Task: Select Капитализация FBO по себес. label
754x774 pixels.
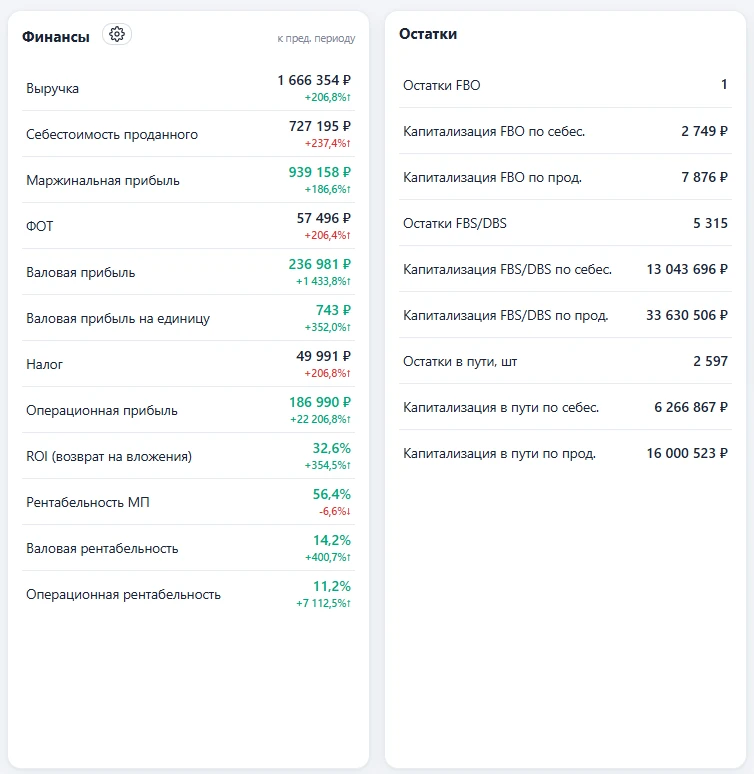Action: click(x=494, y=131)
